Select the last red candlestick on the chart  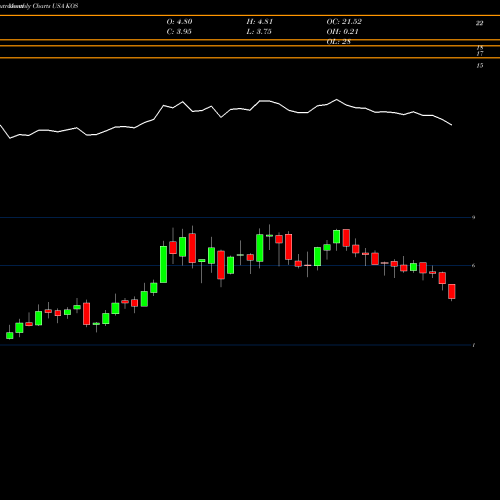tap(452, 291)
